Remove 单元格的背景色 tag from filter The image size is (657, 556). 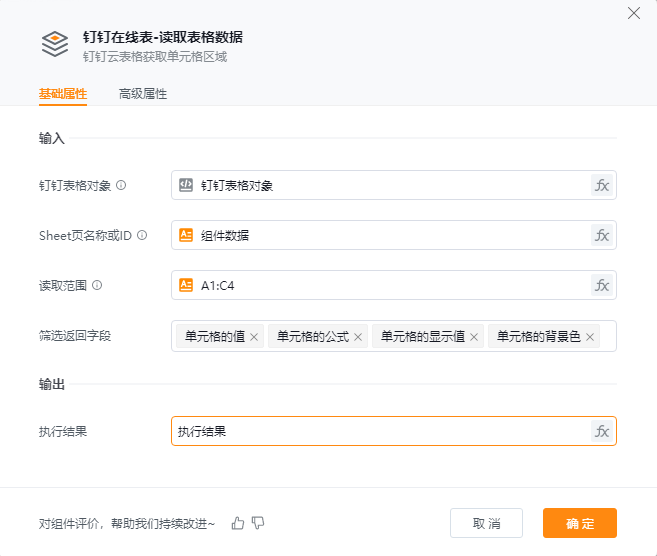590,337
